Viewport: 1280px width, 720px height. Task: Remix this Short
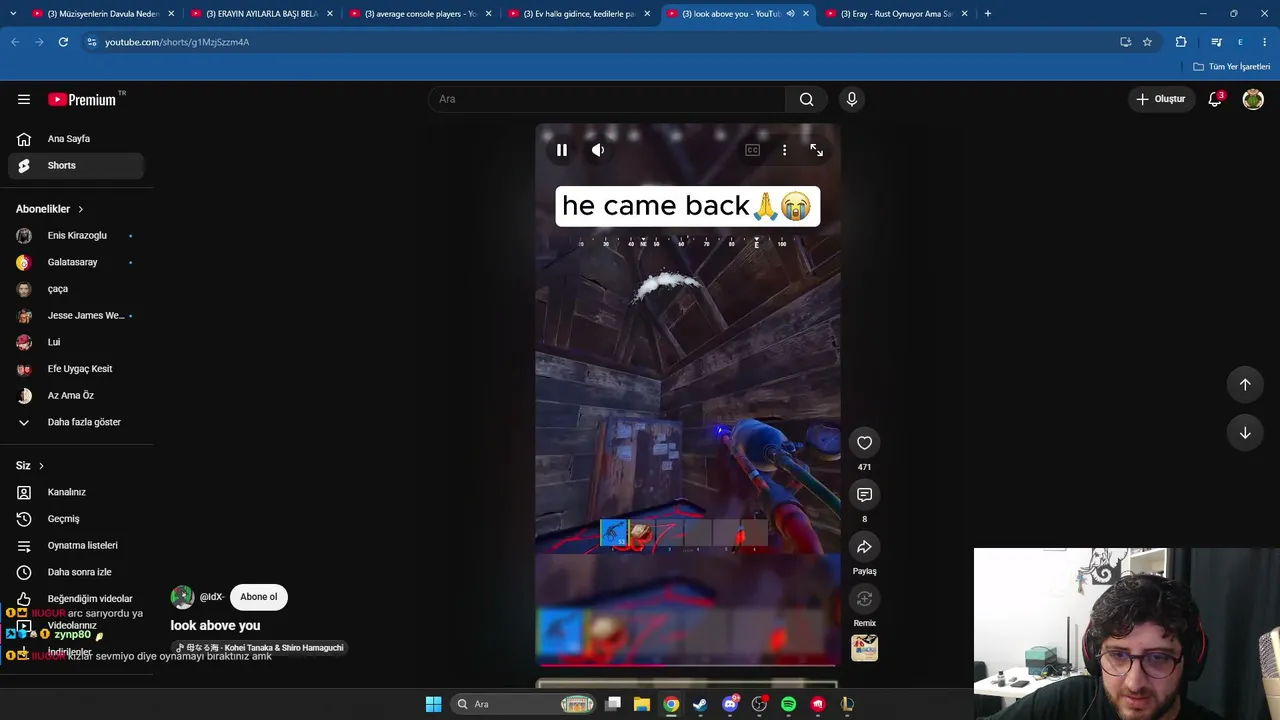[864, 599]
